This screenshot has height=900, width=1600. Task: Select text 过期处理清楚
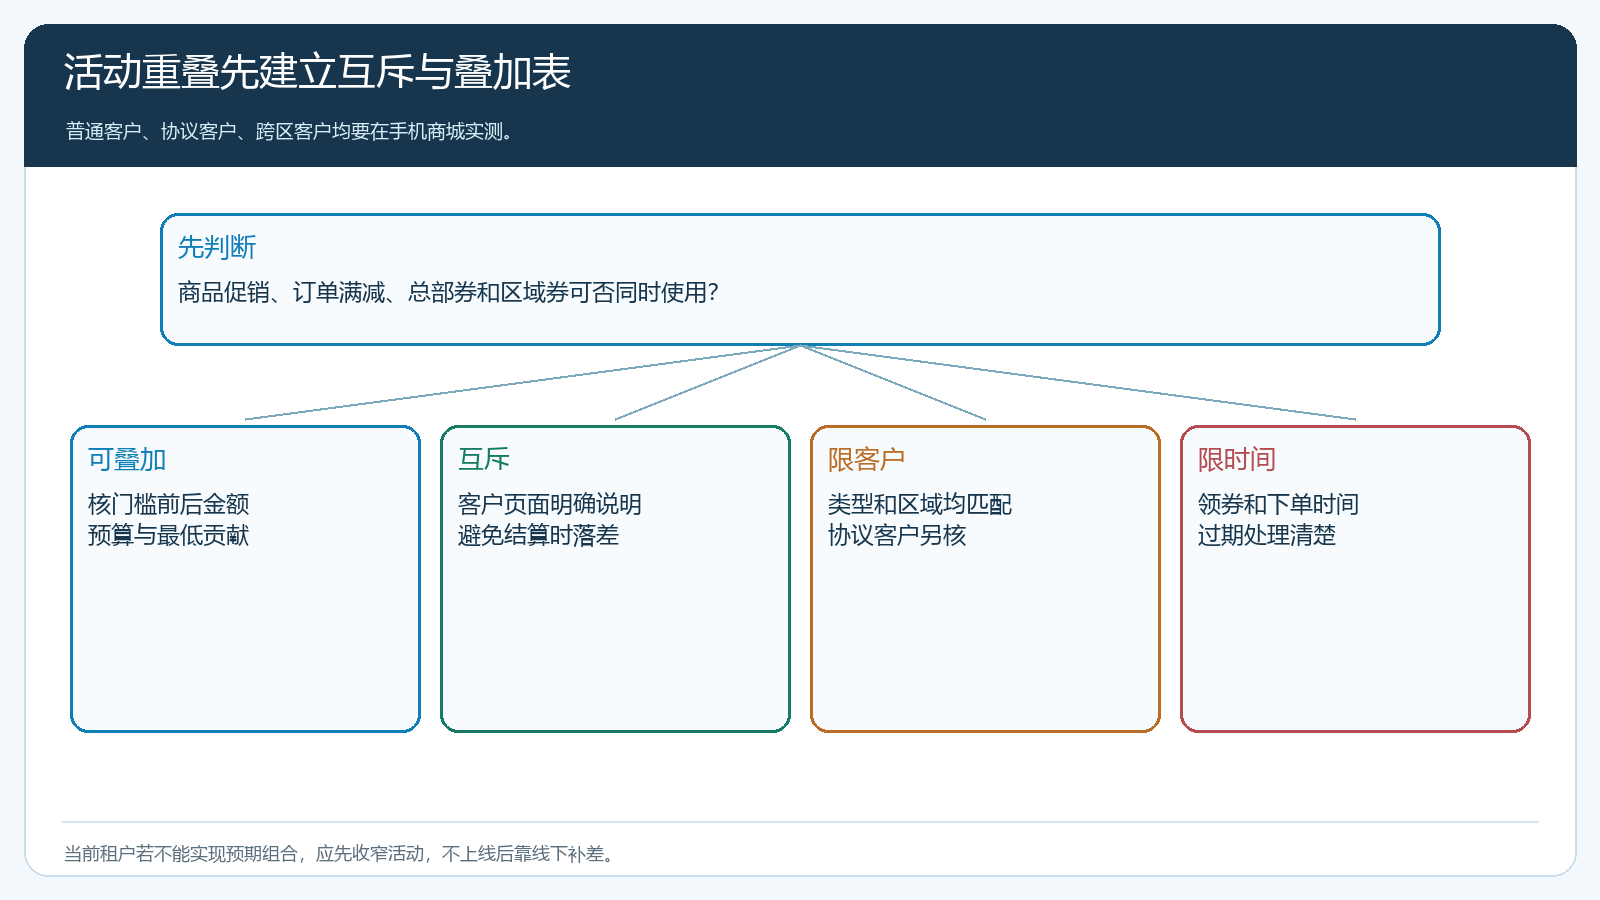point(1267,535)
